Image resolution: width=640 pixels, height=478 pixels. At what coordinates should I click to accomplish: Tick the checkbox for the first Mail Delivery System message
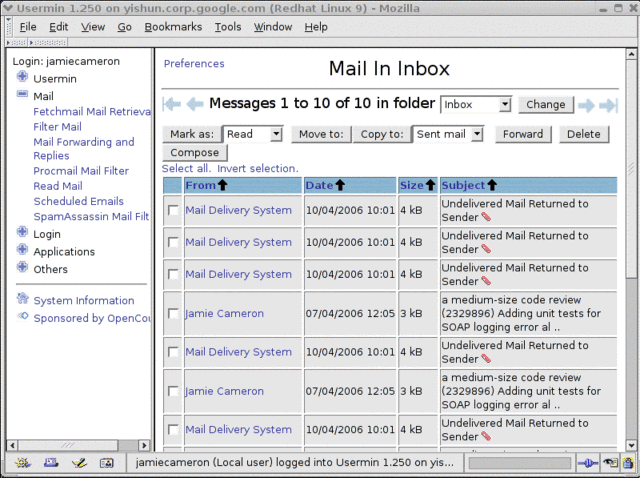[174, 211]
